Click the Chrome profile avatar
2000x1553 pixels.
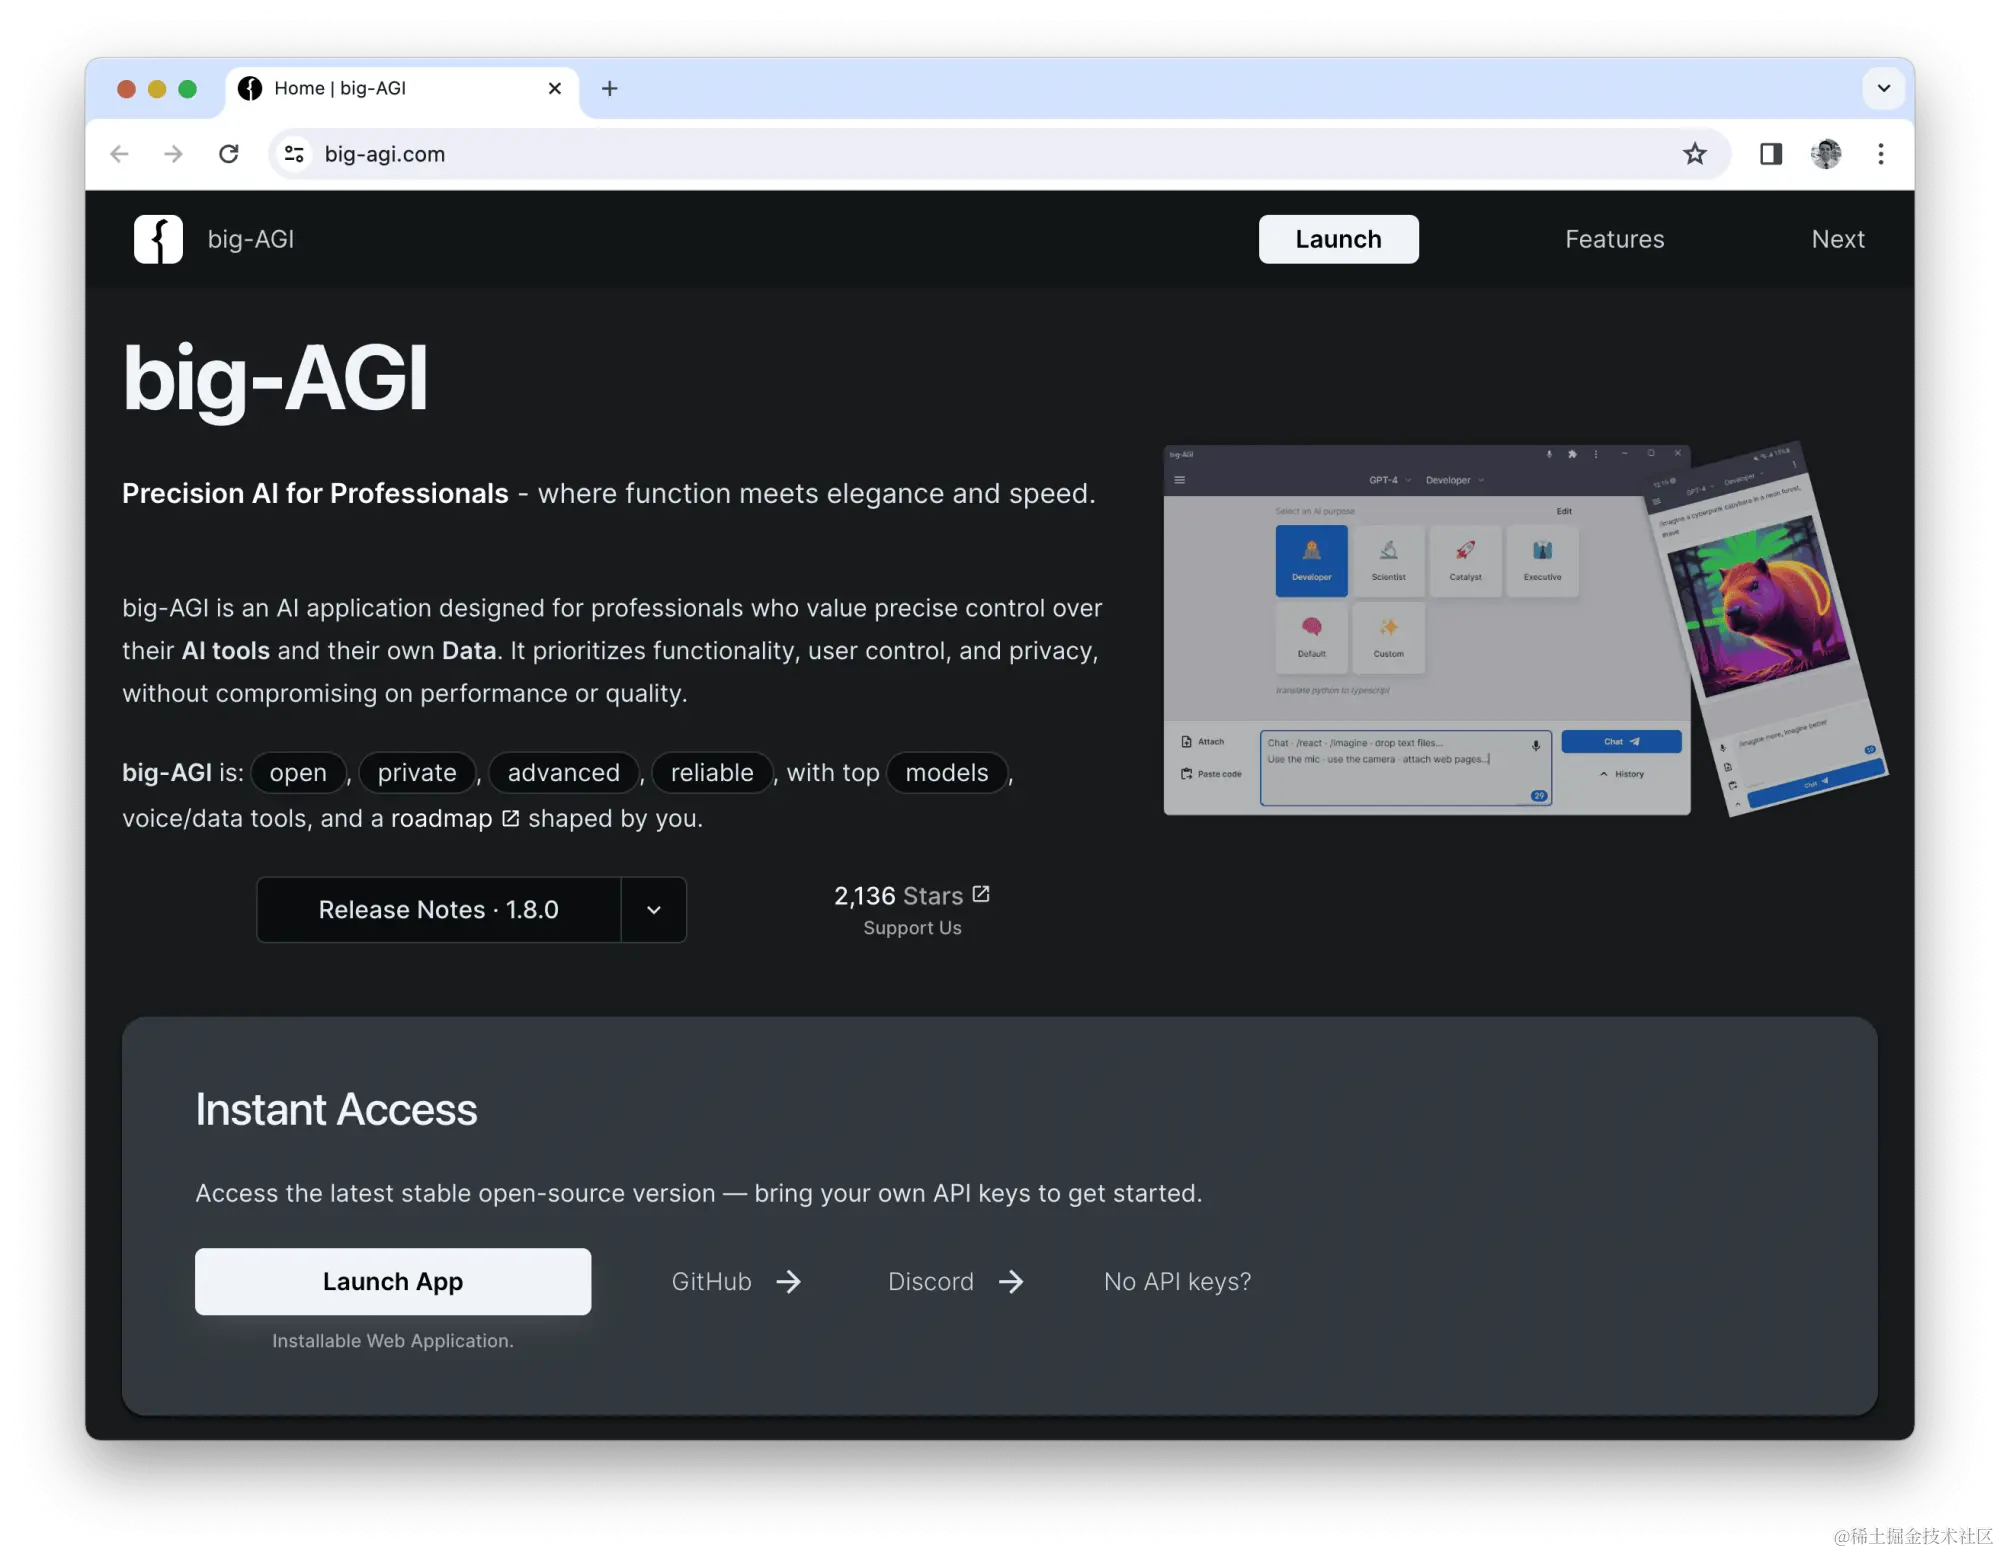[1825, 154]
